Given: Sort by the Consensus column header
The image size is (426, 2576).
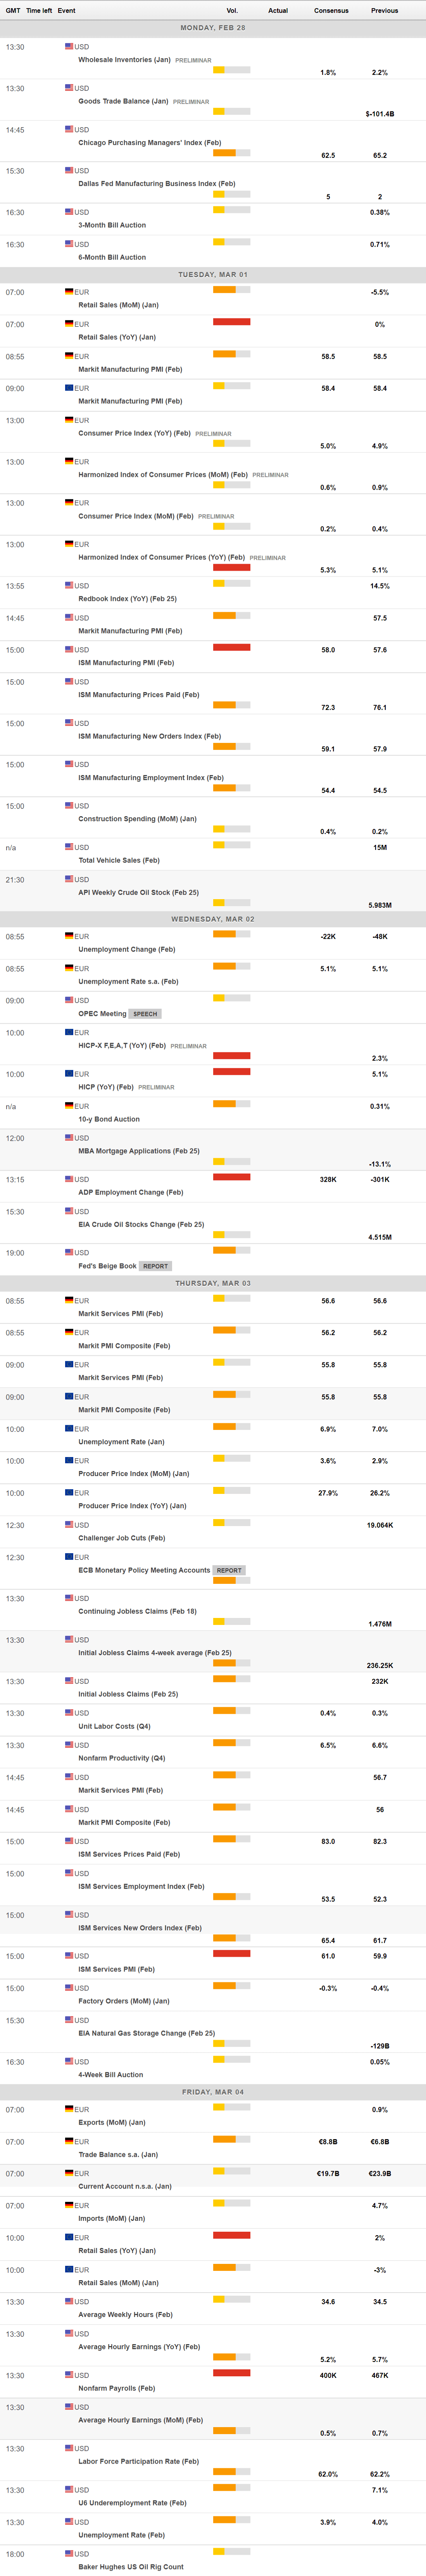Looking at the screenshot, I should [331, 10].
